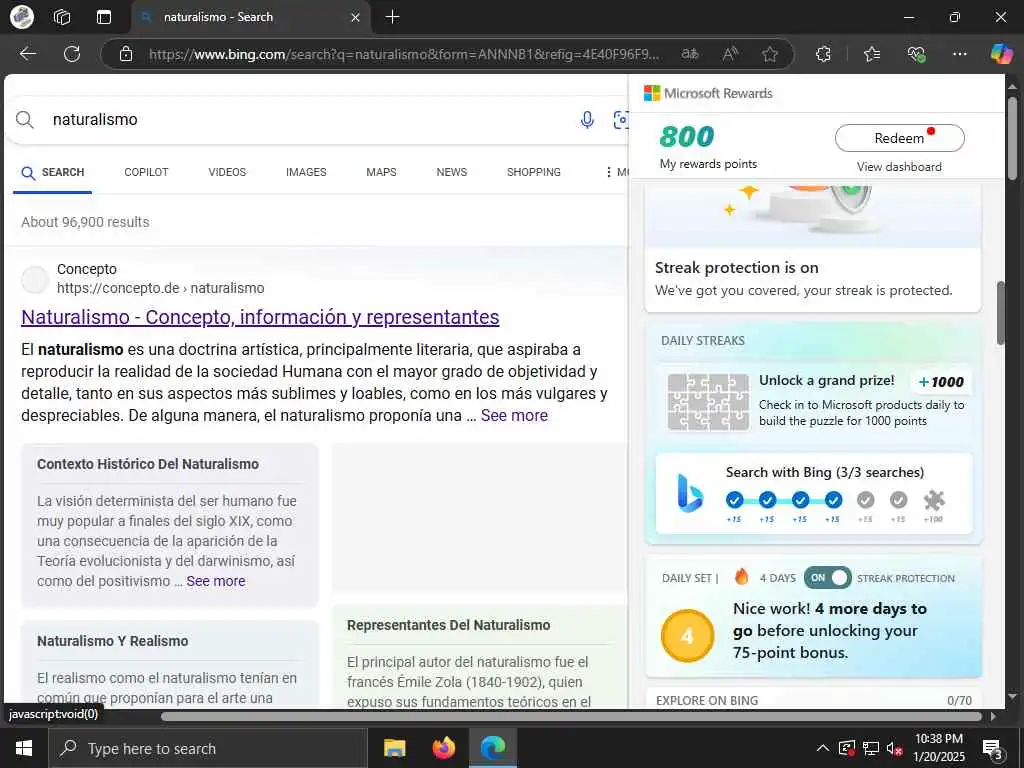The height and width of the screenshot is (768, 1024).
Task: Click EXPLORE ON BING heading
Action: (x=707, y=701)
